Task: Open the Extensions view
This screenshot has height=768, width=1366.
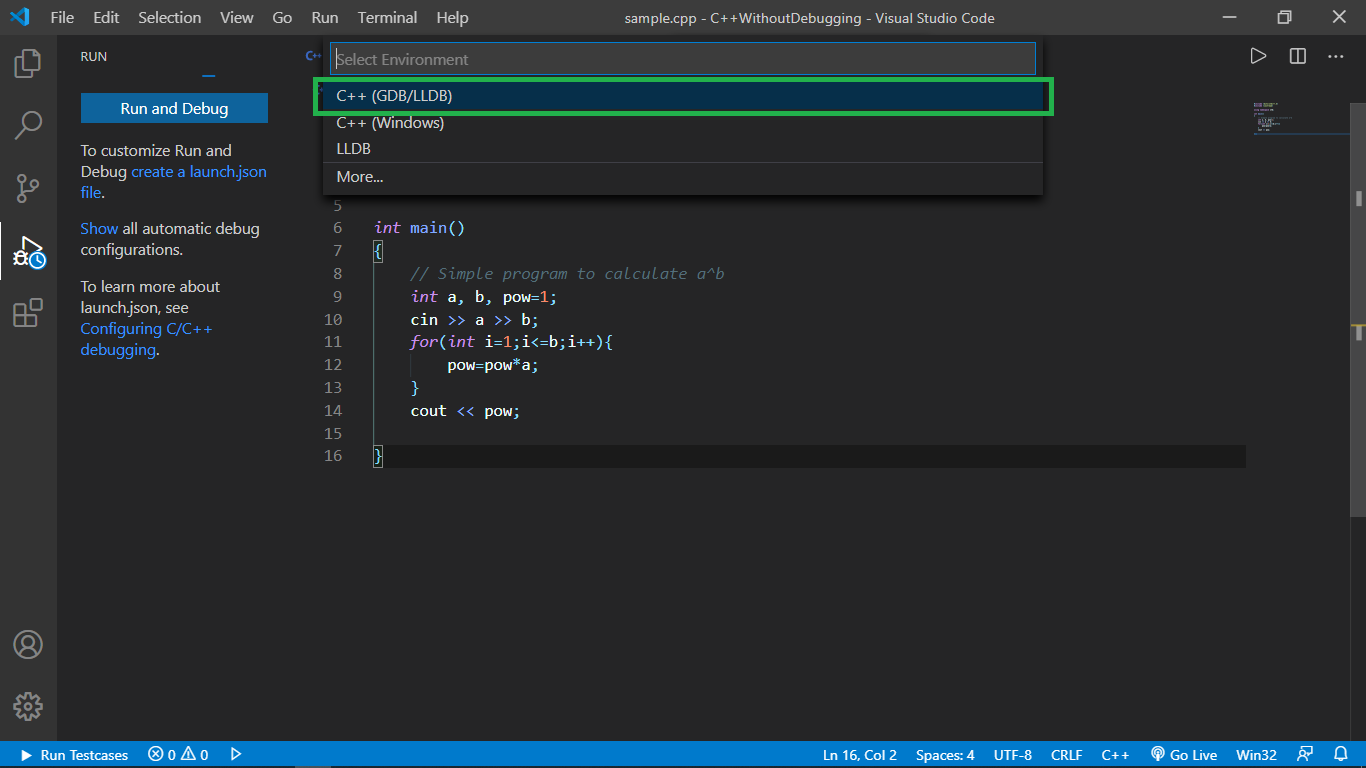Action: pos(28,313)
